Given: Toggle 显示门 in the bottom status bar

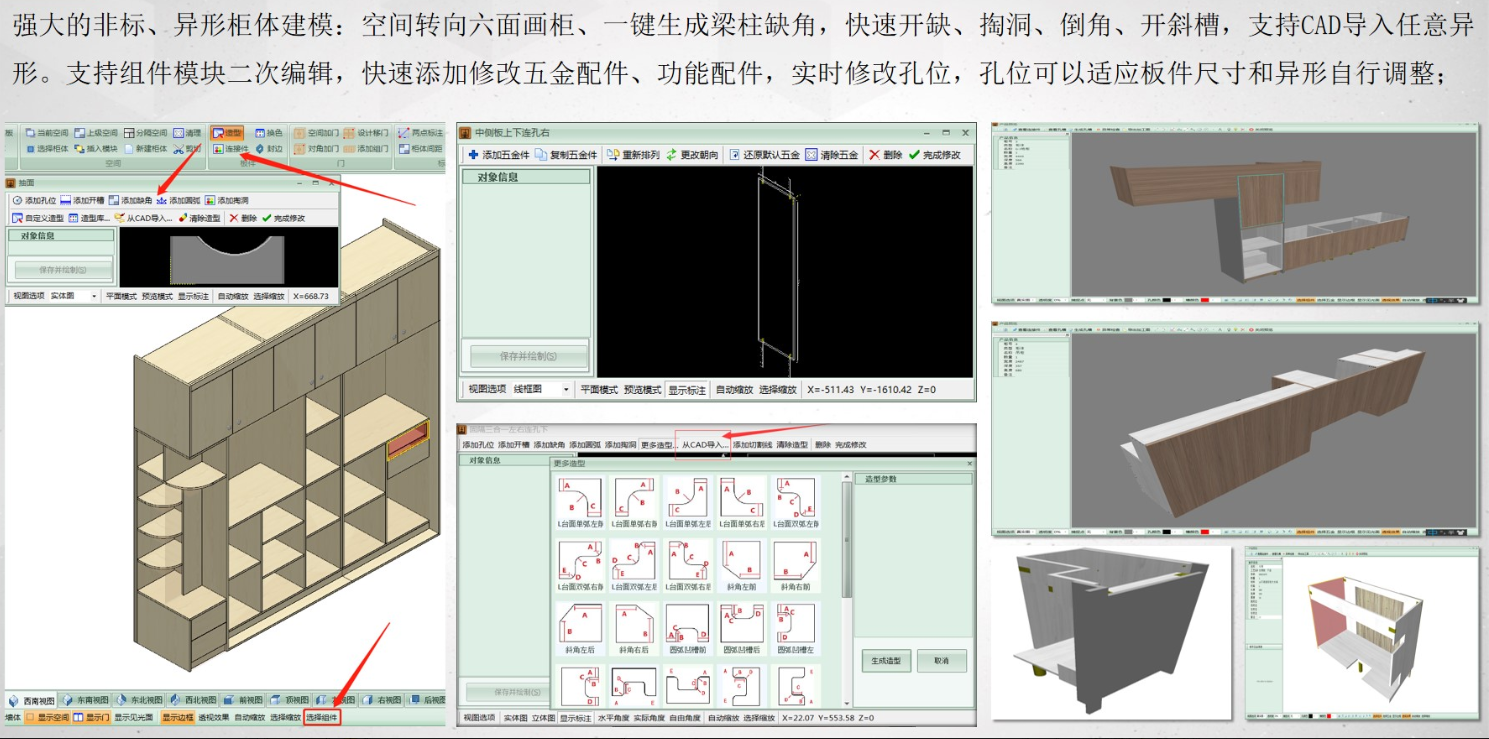Looking at the screenshot, I should [91, 717].
